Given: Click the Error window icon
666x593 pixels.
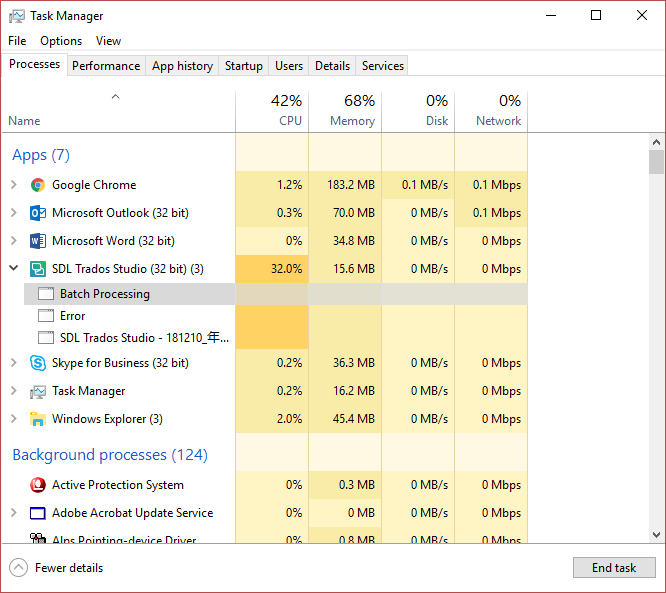Looking at the screenshot, I should point(46,316).
